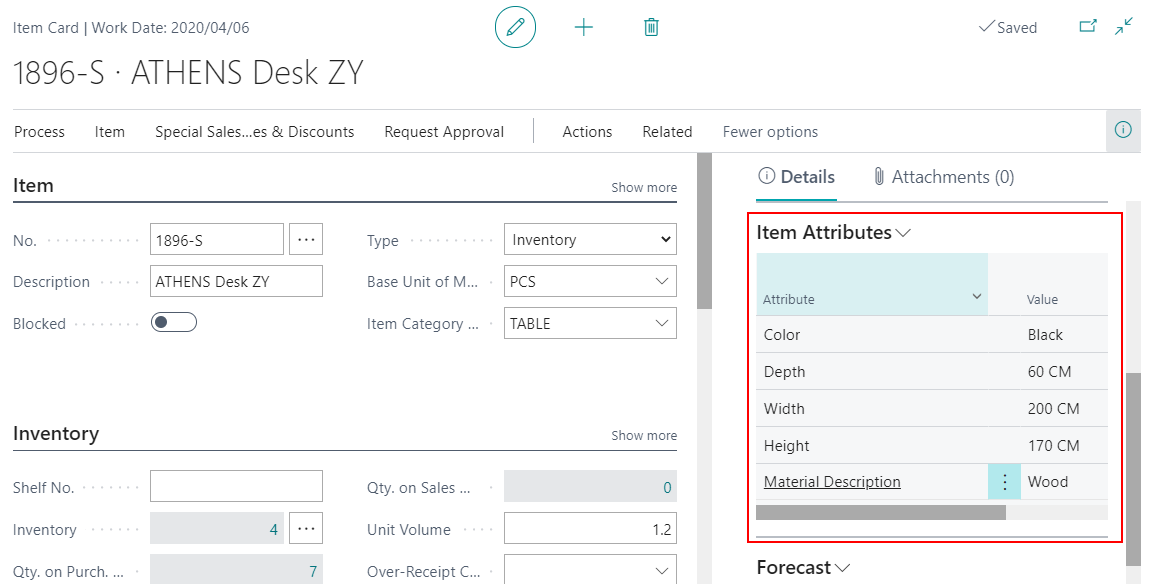Image resolution: width=1160 pixels, height=584 pixels.
Task: Create a new item with the plus icon
Action: click(583, 27)
